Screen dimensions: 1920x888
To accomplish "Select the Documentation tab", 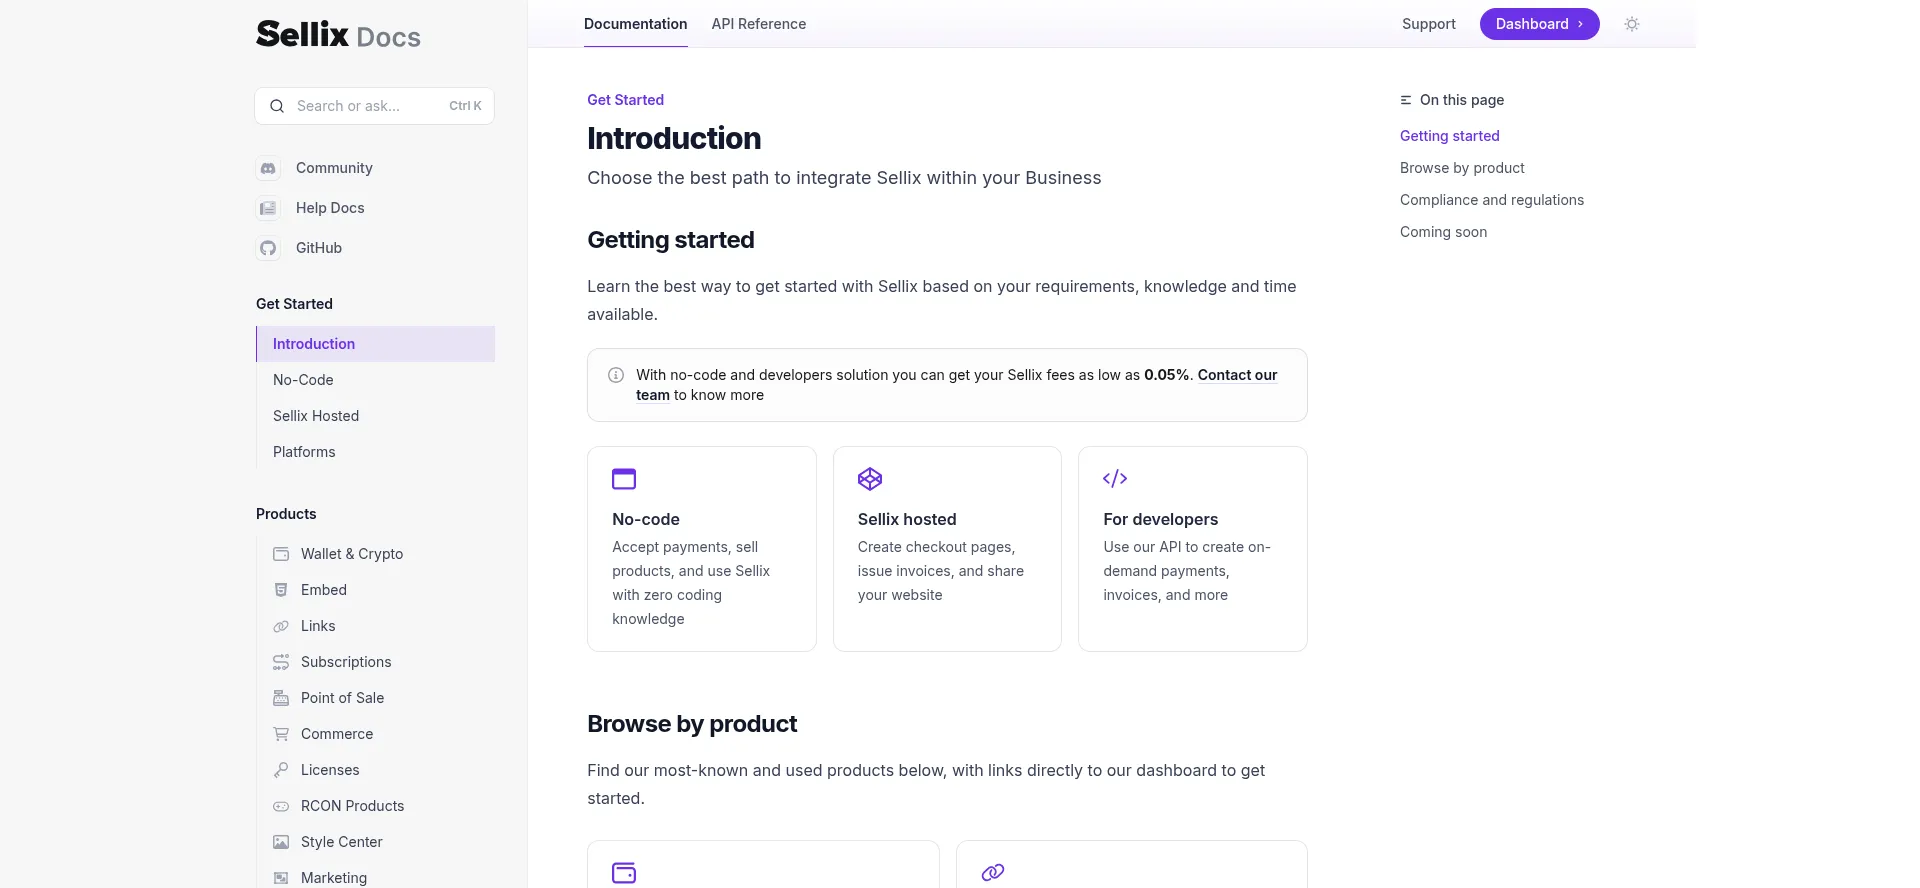I will click(635, 24).
